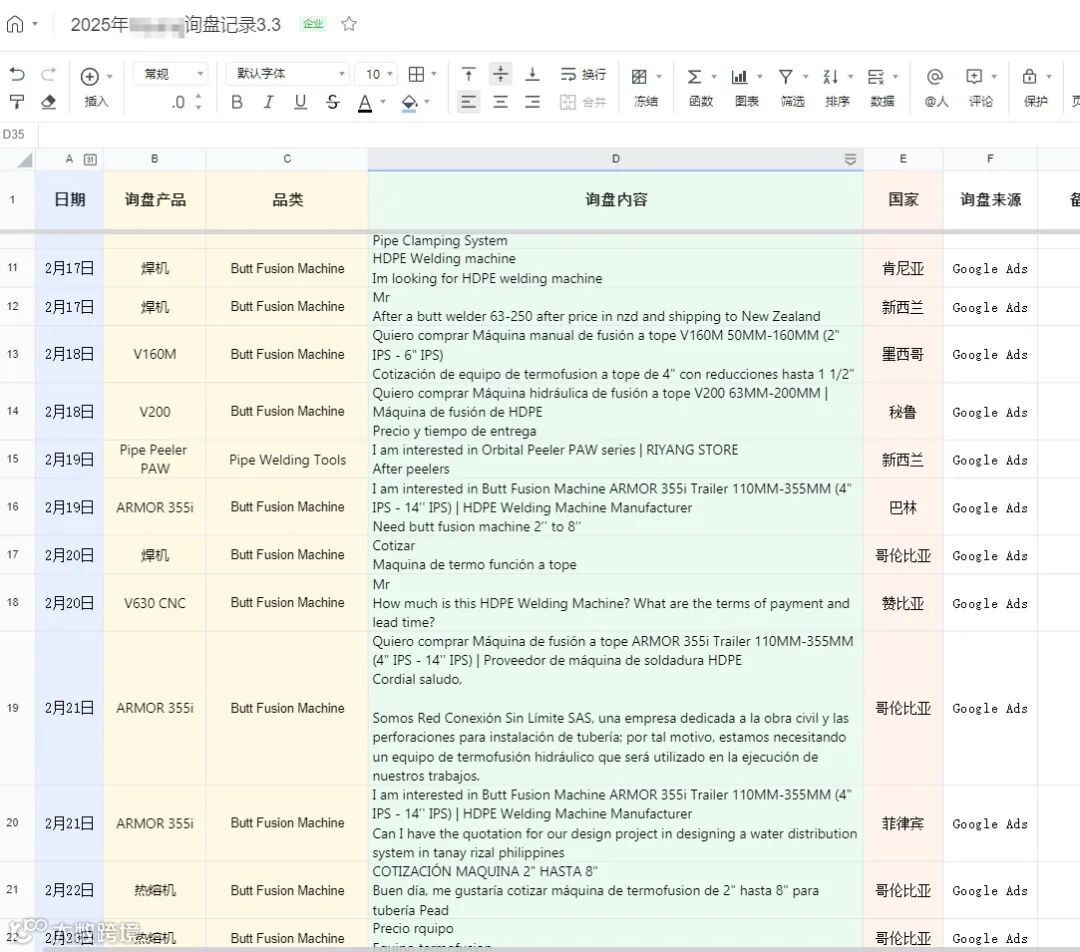
Task: Open the font size dropdown showing 10
Action: tap(377, 74)
